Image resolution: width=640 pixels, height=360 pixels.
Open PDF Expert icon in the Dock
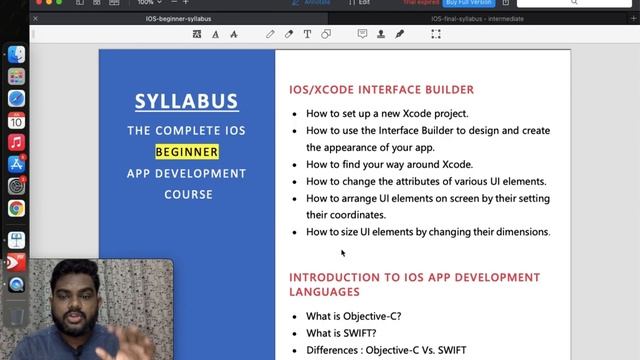pos(16,262)
